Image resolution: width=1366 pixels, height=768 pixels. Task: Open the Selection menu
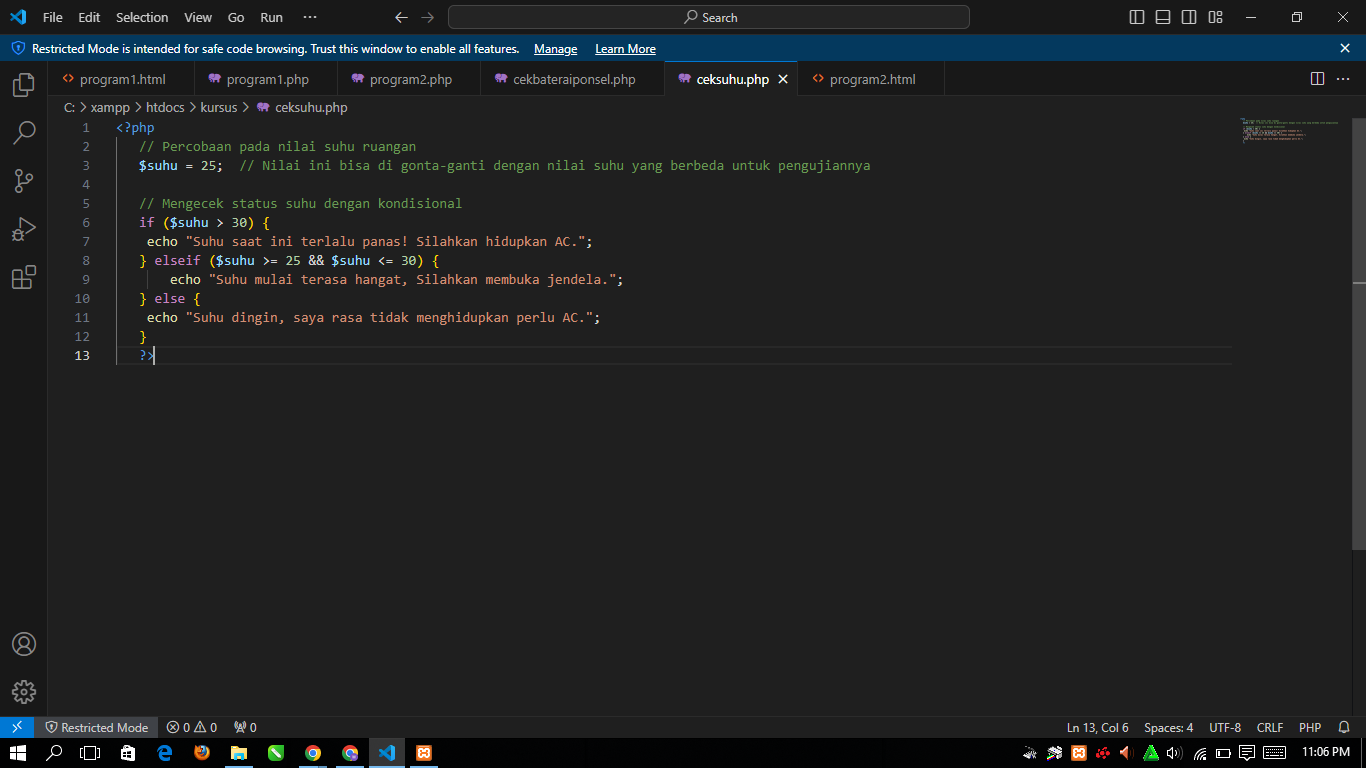pos(142,17)
